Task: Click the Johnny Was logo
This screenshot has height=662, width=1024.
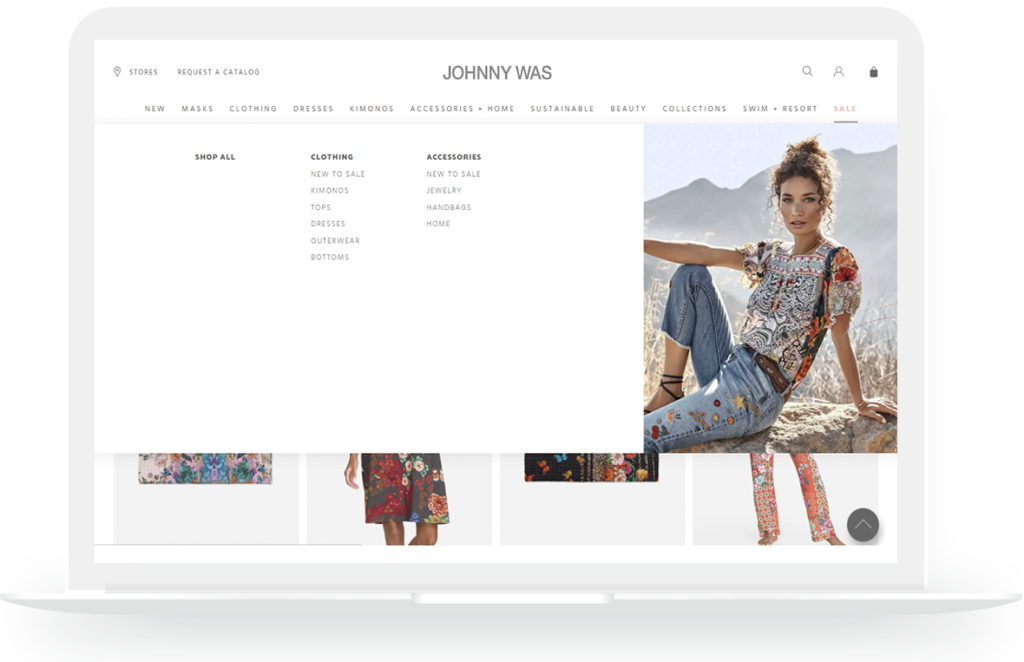Action: [497, 73]
